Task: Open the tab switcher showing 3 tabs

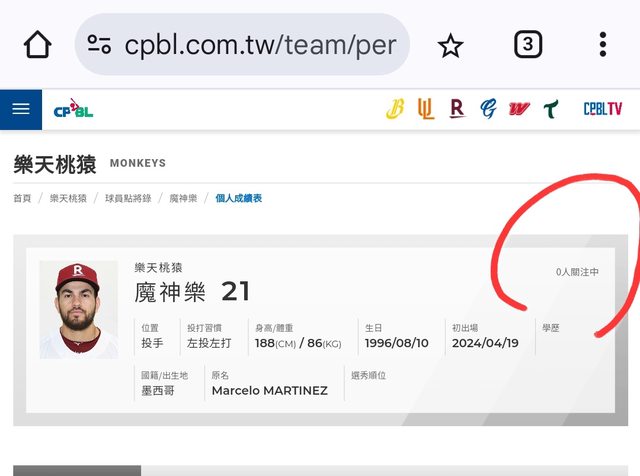Action: coord(528,44)
